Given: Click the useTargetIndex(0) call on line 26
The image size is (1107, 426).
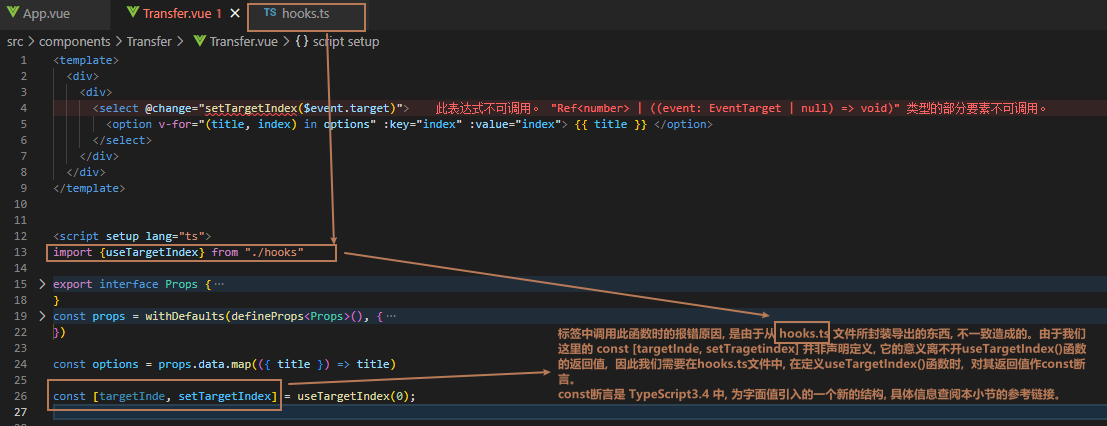Looking at the screenshot, I should coord(355,396).
